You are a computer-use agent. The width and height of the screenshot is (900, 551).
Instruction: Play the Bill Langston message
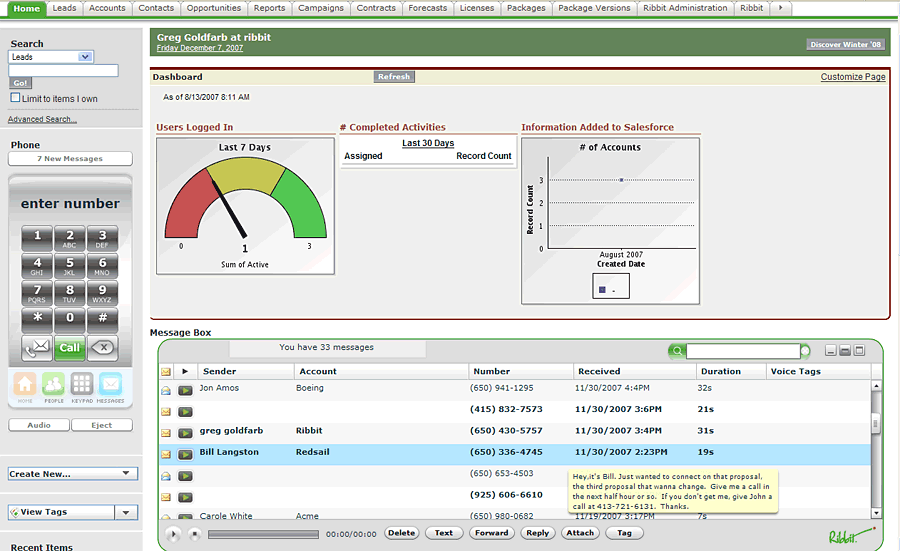point(185,455)
